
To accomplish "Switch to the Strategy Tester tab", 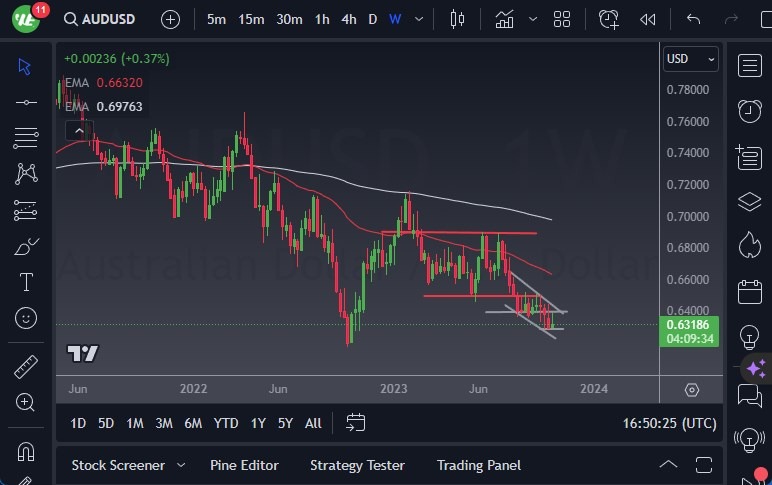I will click(x=357, y=465).
